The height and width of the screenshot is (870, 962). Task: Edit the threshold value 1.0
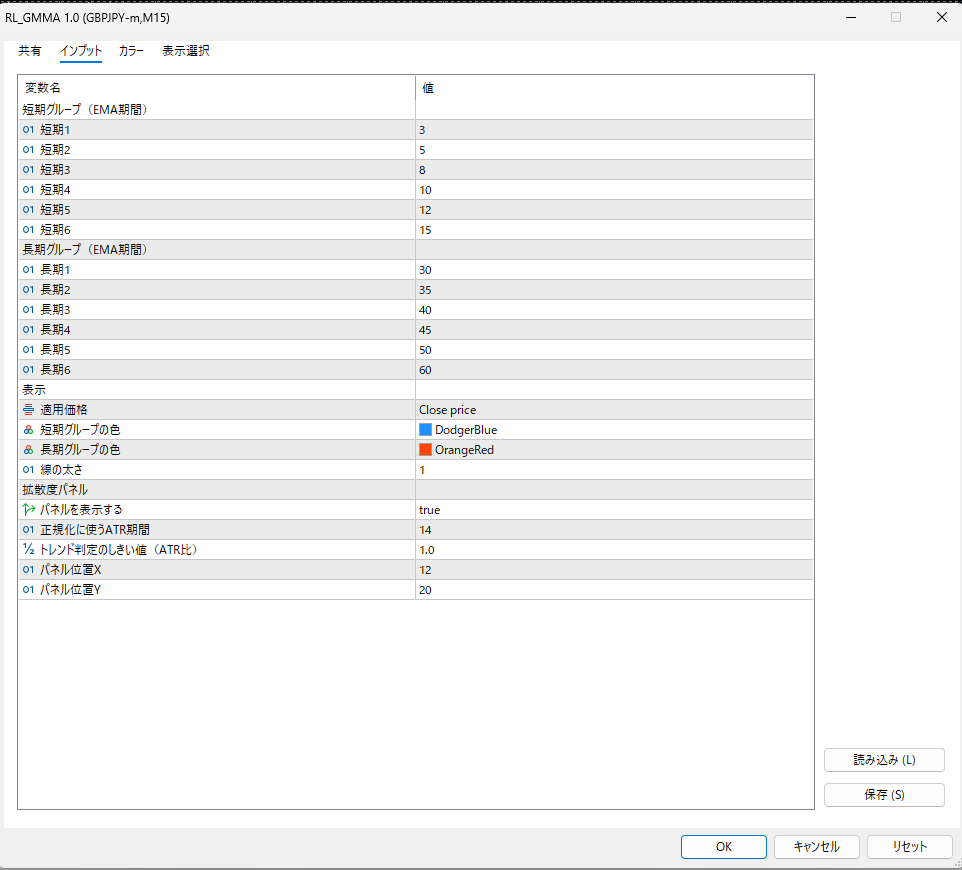(x=614, y=550)
